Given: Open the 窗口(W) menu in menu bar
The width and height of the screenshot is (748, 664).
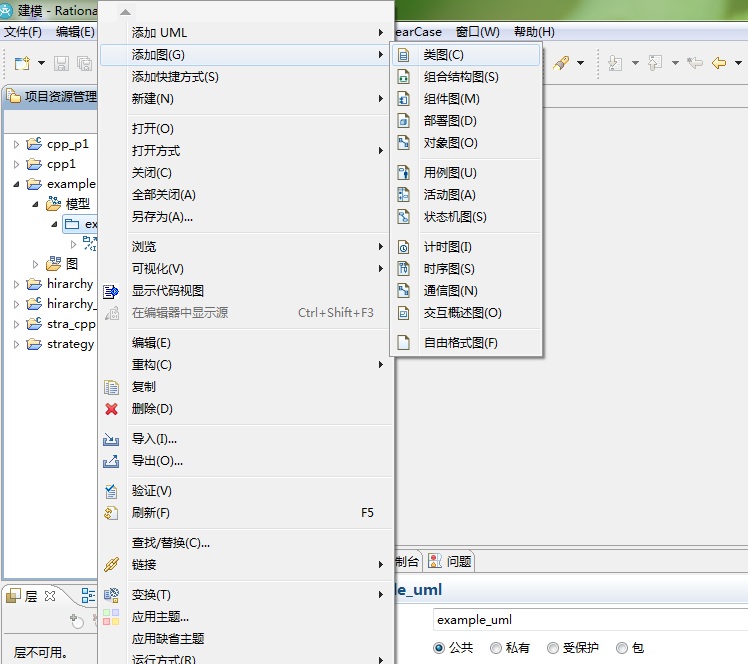Looking at the screenshot, I should pyautogui.click(x=477, y=32).
